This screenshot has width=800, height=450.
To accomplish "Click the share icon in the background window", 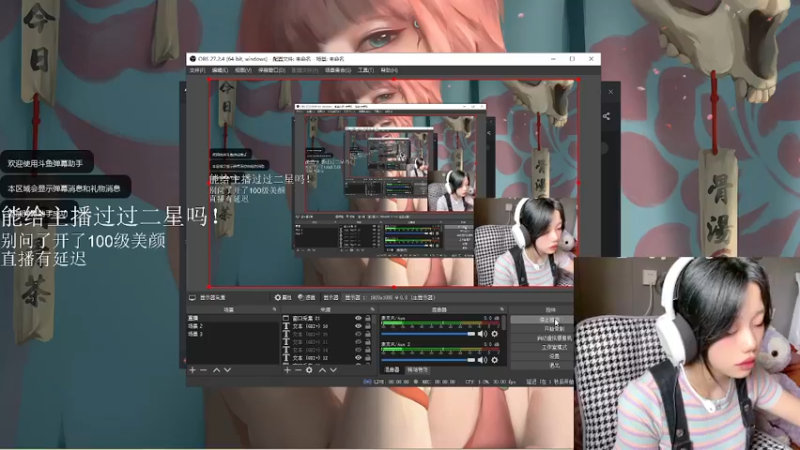I will (x=606, y=116).
